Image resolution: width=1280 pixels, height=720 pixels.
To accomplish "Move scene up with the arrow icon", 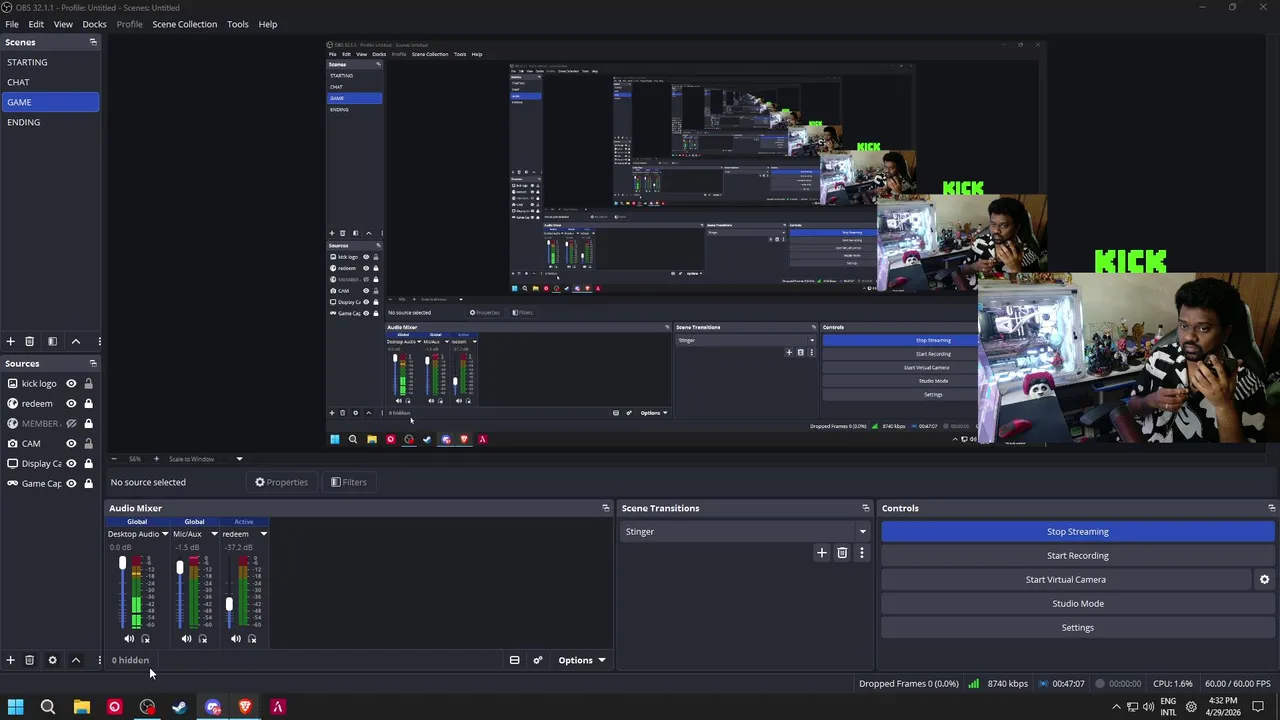I will tap(75, 341).
